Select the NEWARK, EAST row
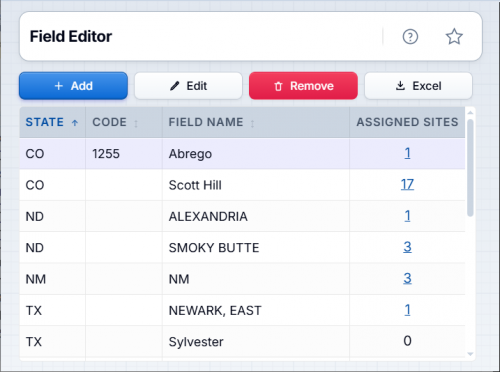 242,310
